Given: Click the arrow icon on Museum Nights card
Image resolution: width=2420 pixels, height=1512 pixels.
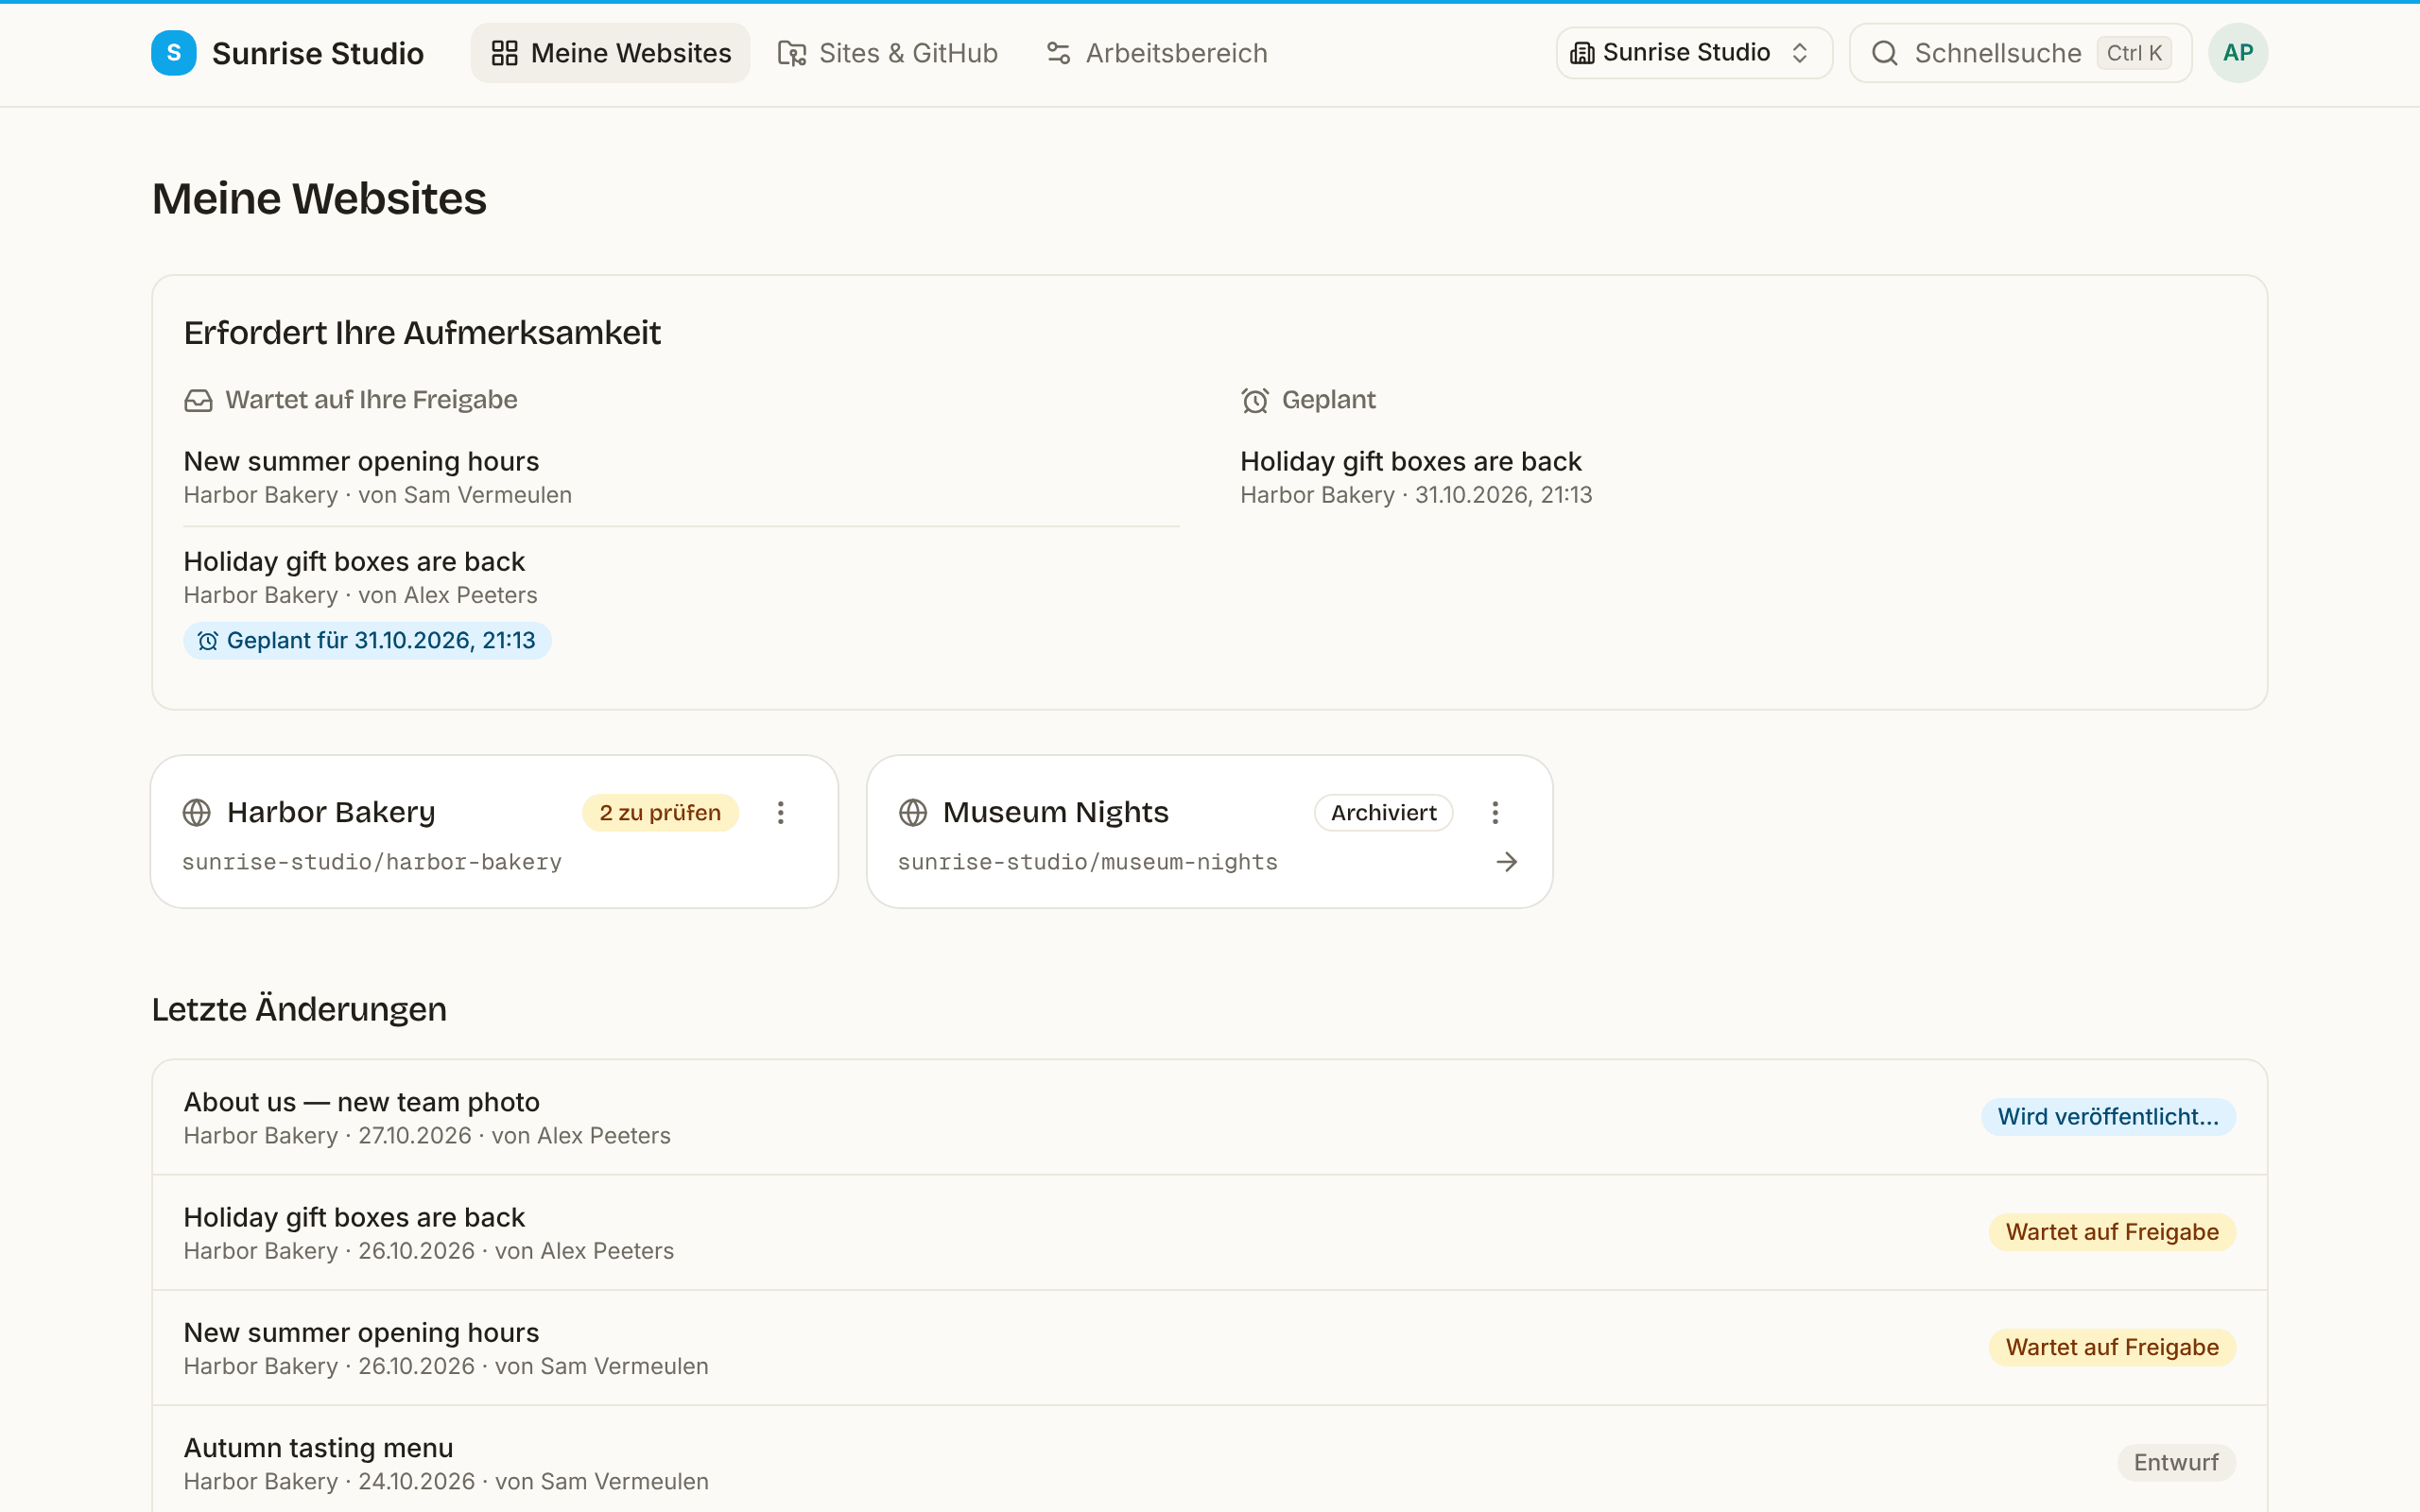Looking at the screenshot, I should [1507, 862].
